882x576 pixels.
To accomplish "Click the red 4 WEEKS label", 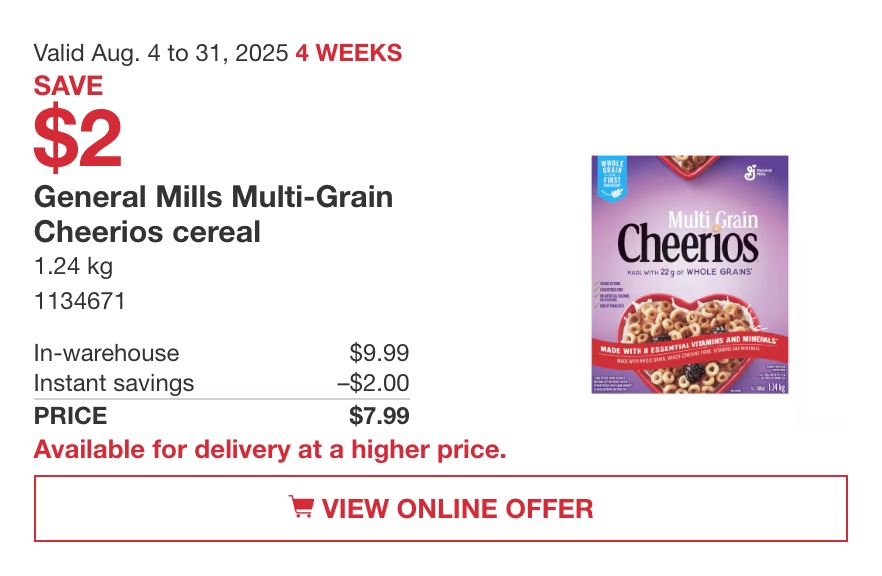I will pyautogui.click(x=349, y=53).
